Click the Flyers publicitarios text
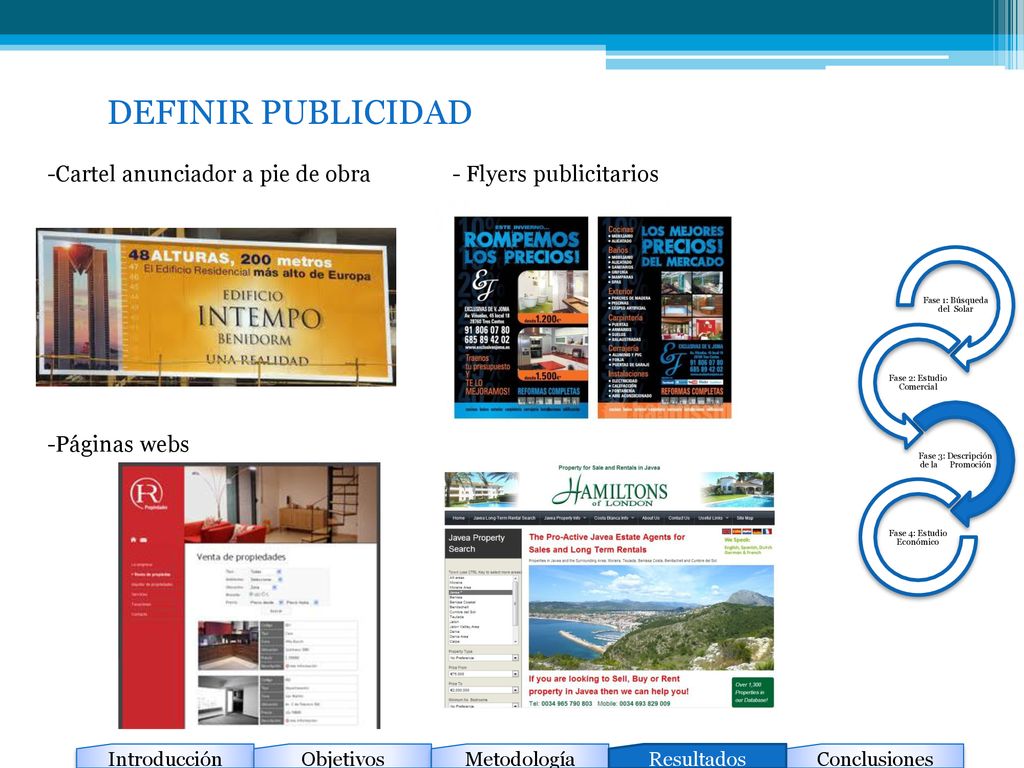Viewport: 1024px width, 768px height. (x=556, y=174)
